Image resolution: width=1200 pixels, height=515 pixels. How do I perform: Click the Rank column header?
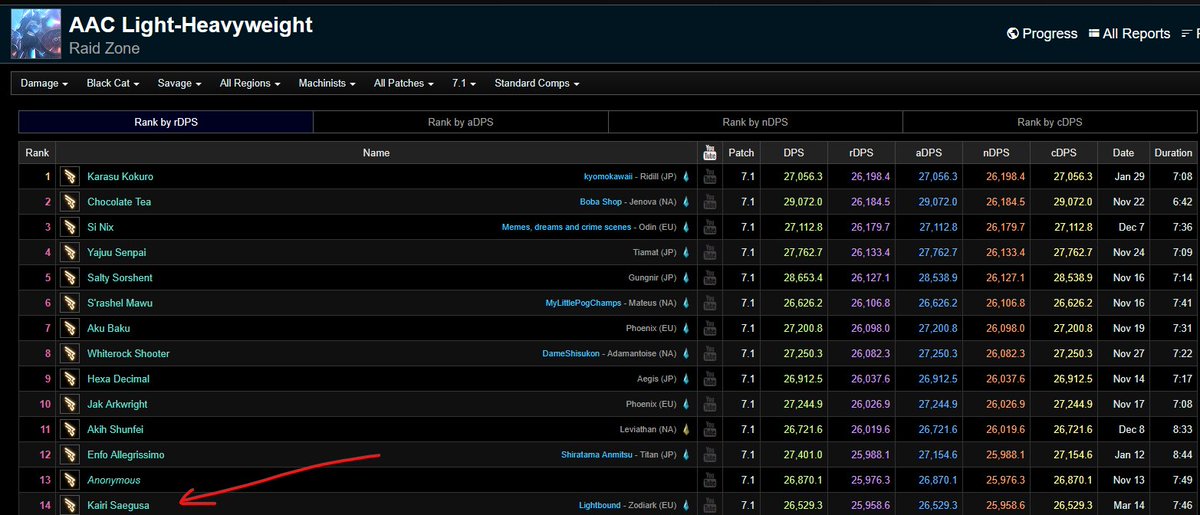tap(37, 153)
